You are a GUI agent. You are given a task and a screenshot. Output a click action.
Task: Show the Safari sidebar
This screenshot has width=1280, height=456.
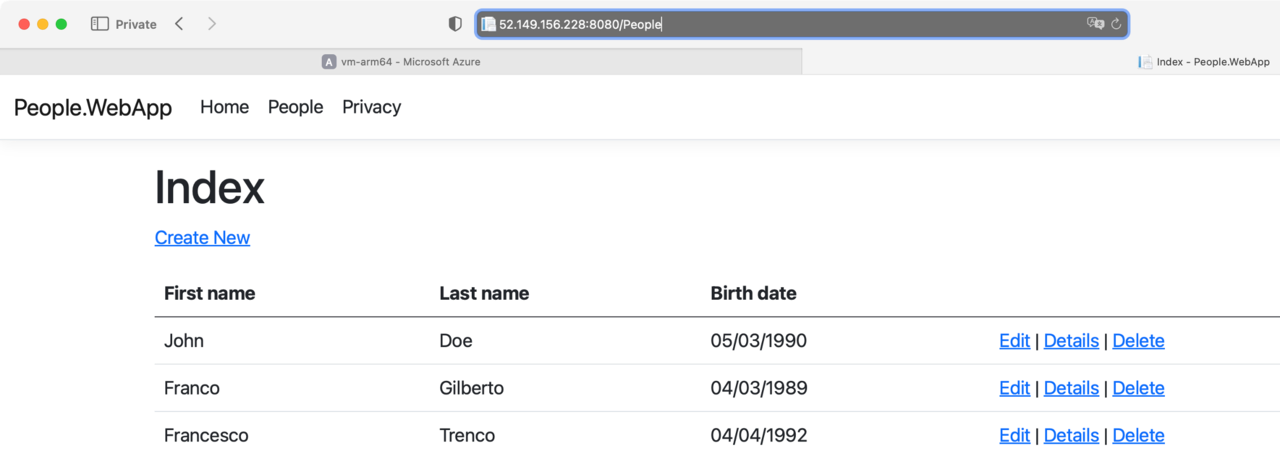[x=99, y=24]
